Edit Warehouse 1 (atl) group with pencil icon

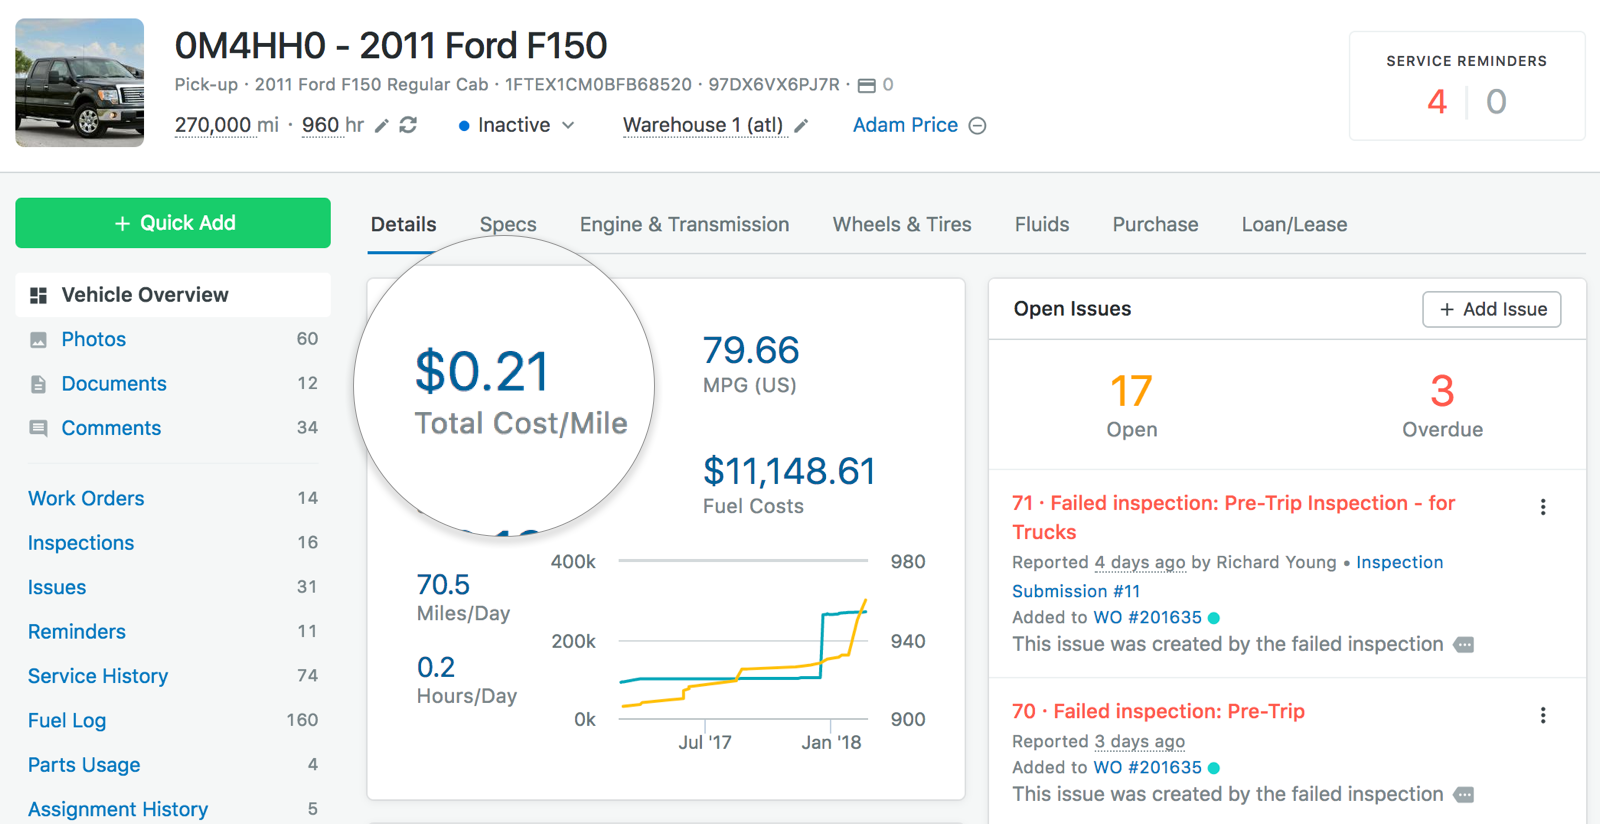[801, 126]
